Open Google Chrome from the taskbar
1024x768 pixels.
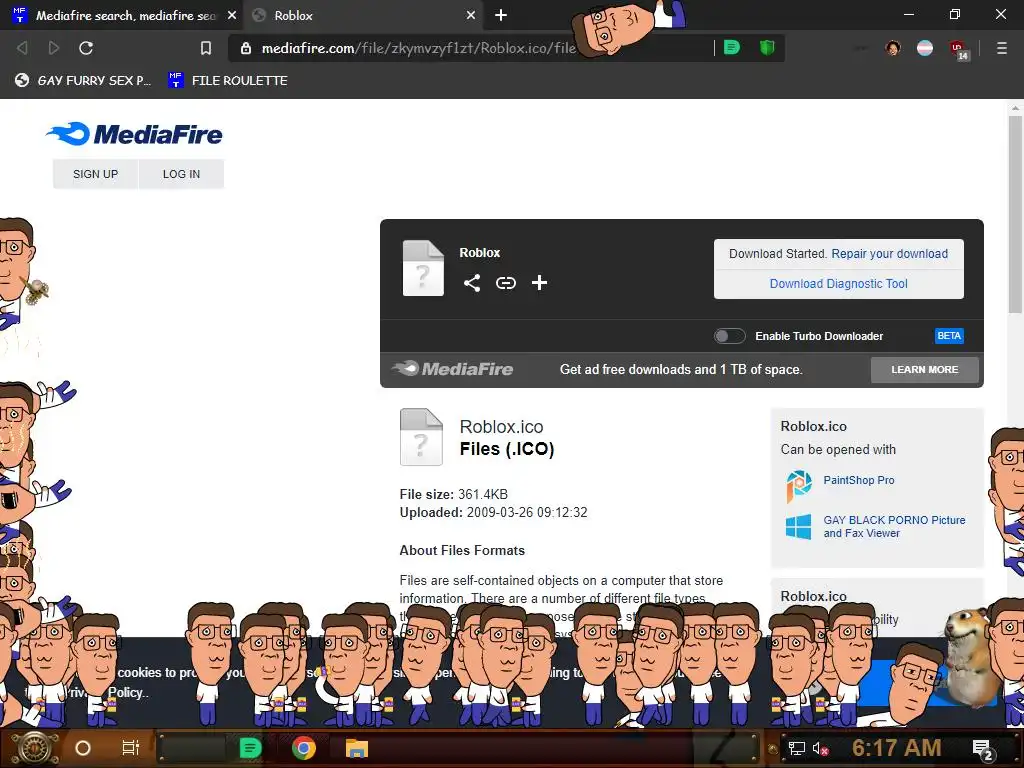pos(304,748)
